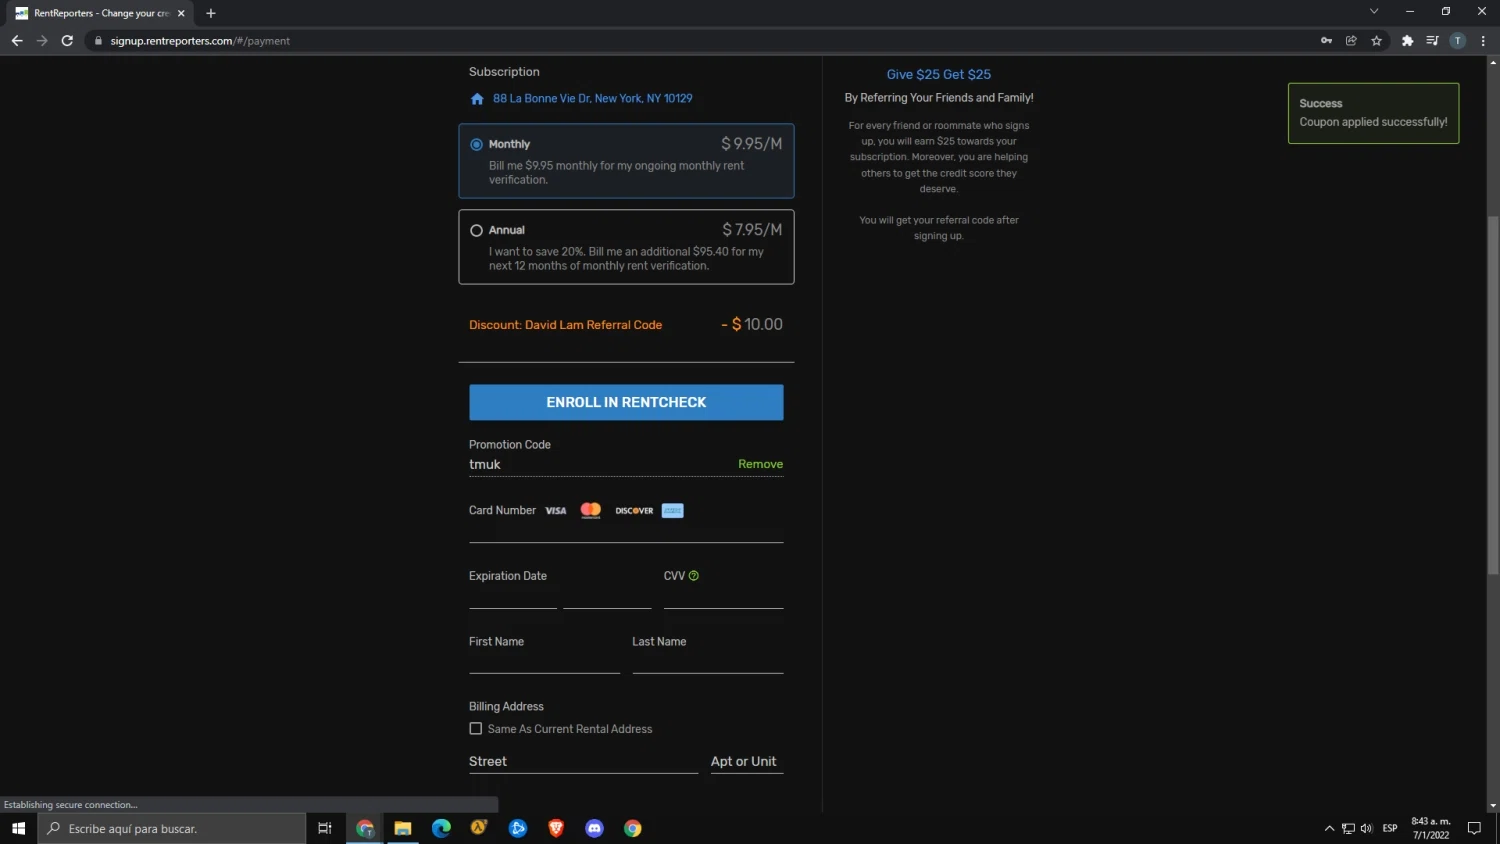Focus the Apt or Unit field
The image size is (1500, 844).
click(747, 762)
